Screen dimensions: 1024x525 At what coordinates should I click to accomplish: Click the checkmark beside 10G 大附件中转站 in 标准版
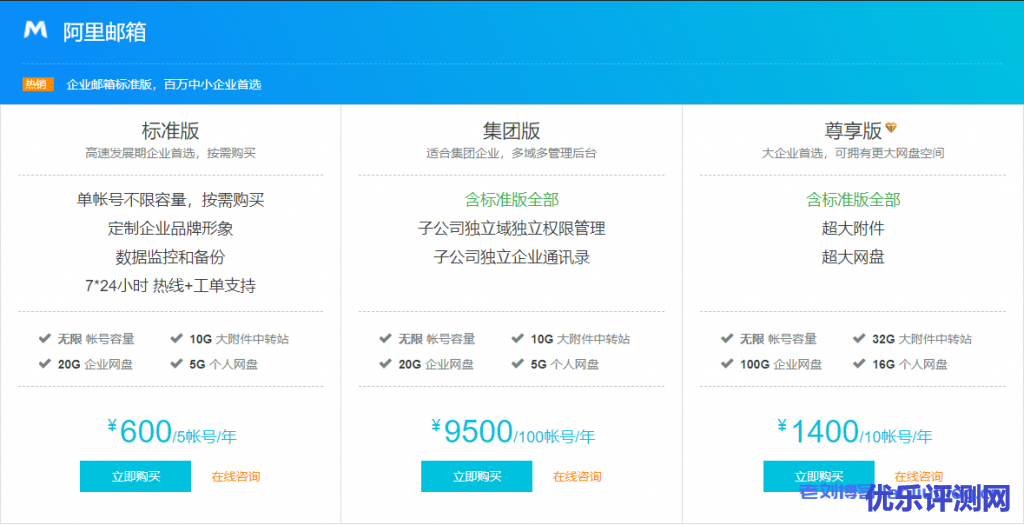click(176, 338)
